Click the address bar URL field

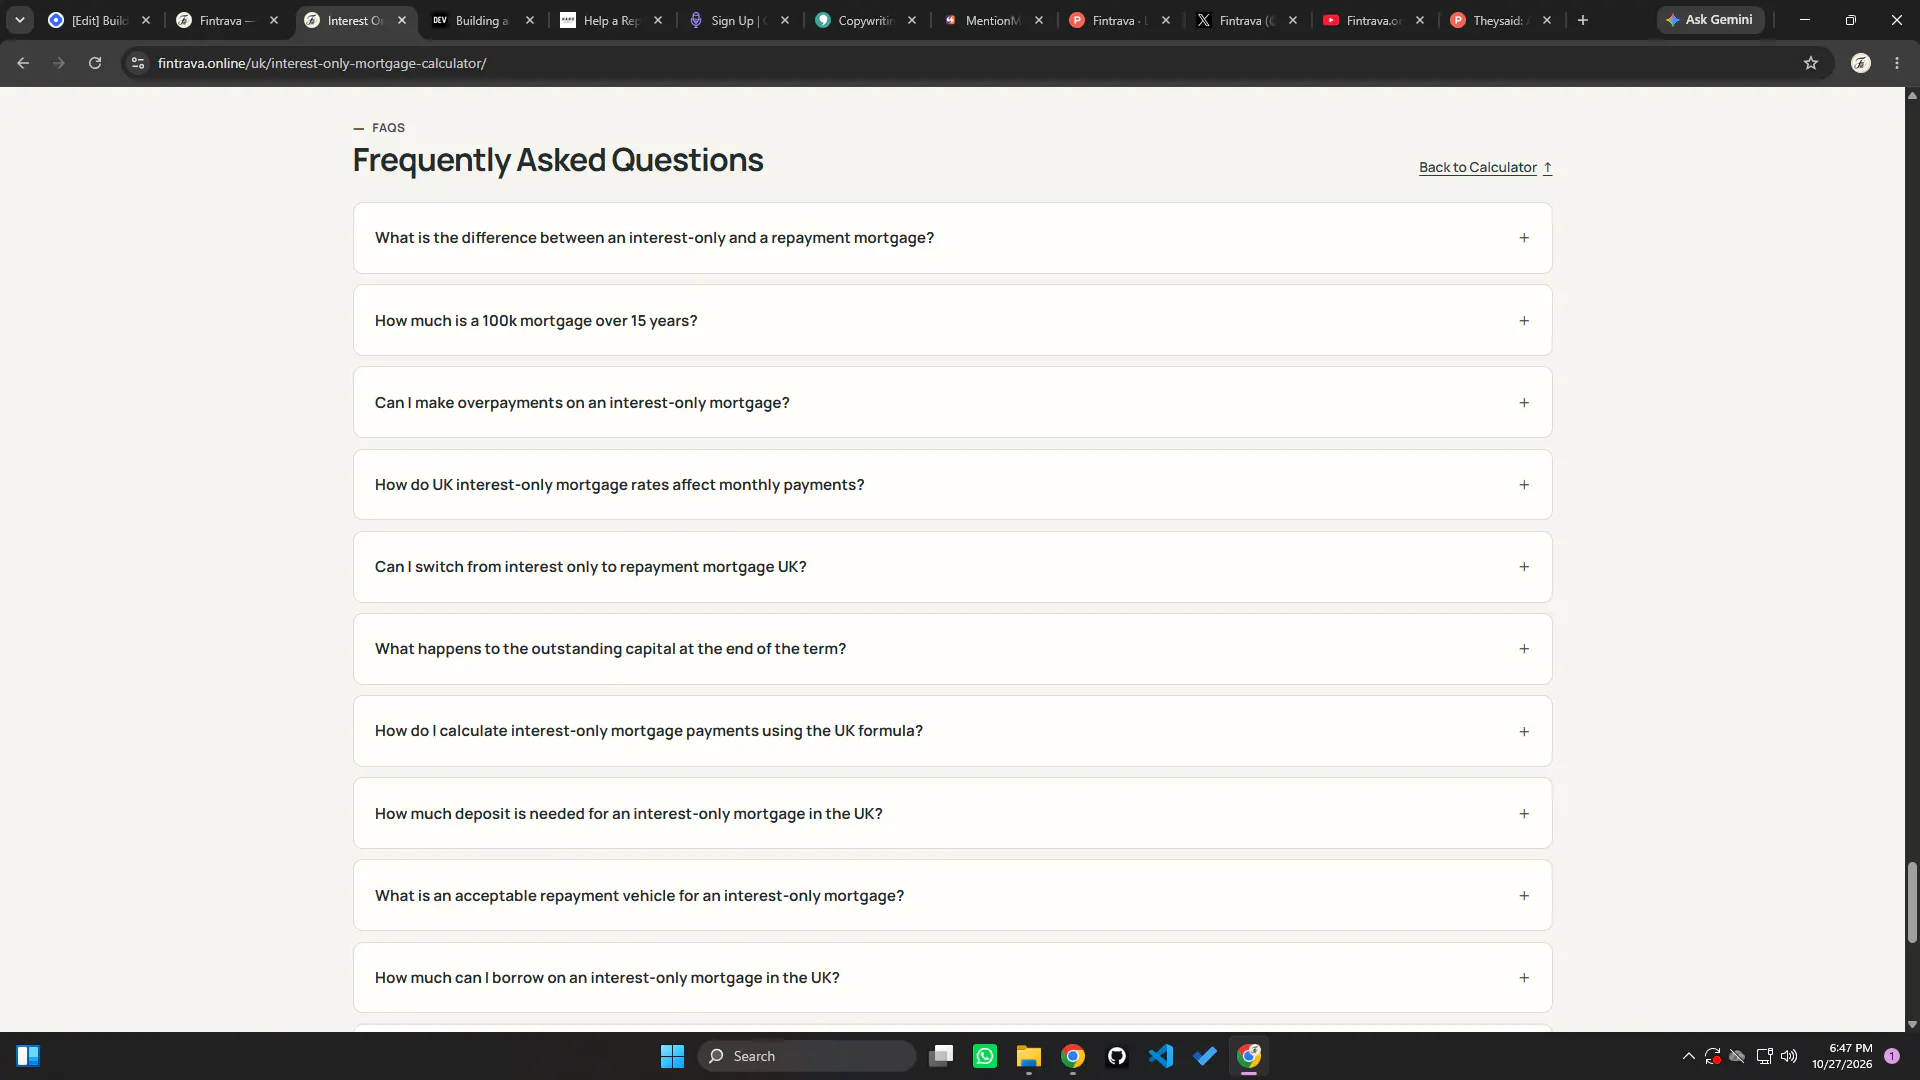click(x=960, y=63)
